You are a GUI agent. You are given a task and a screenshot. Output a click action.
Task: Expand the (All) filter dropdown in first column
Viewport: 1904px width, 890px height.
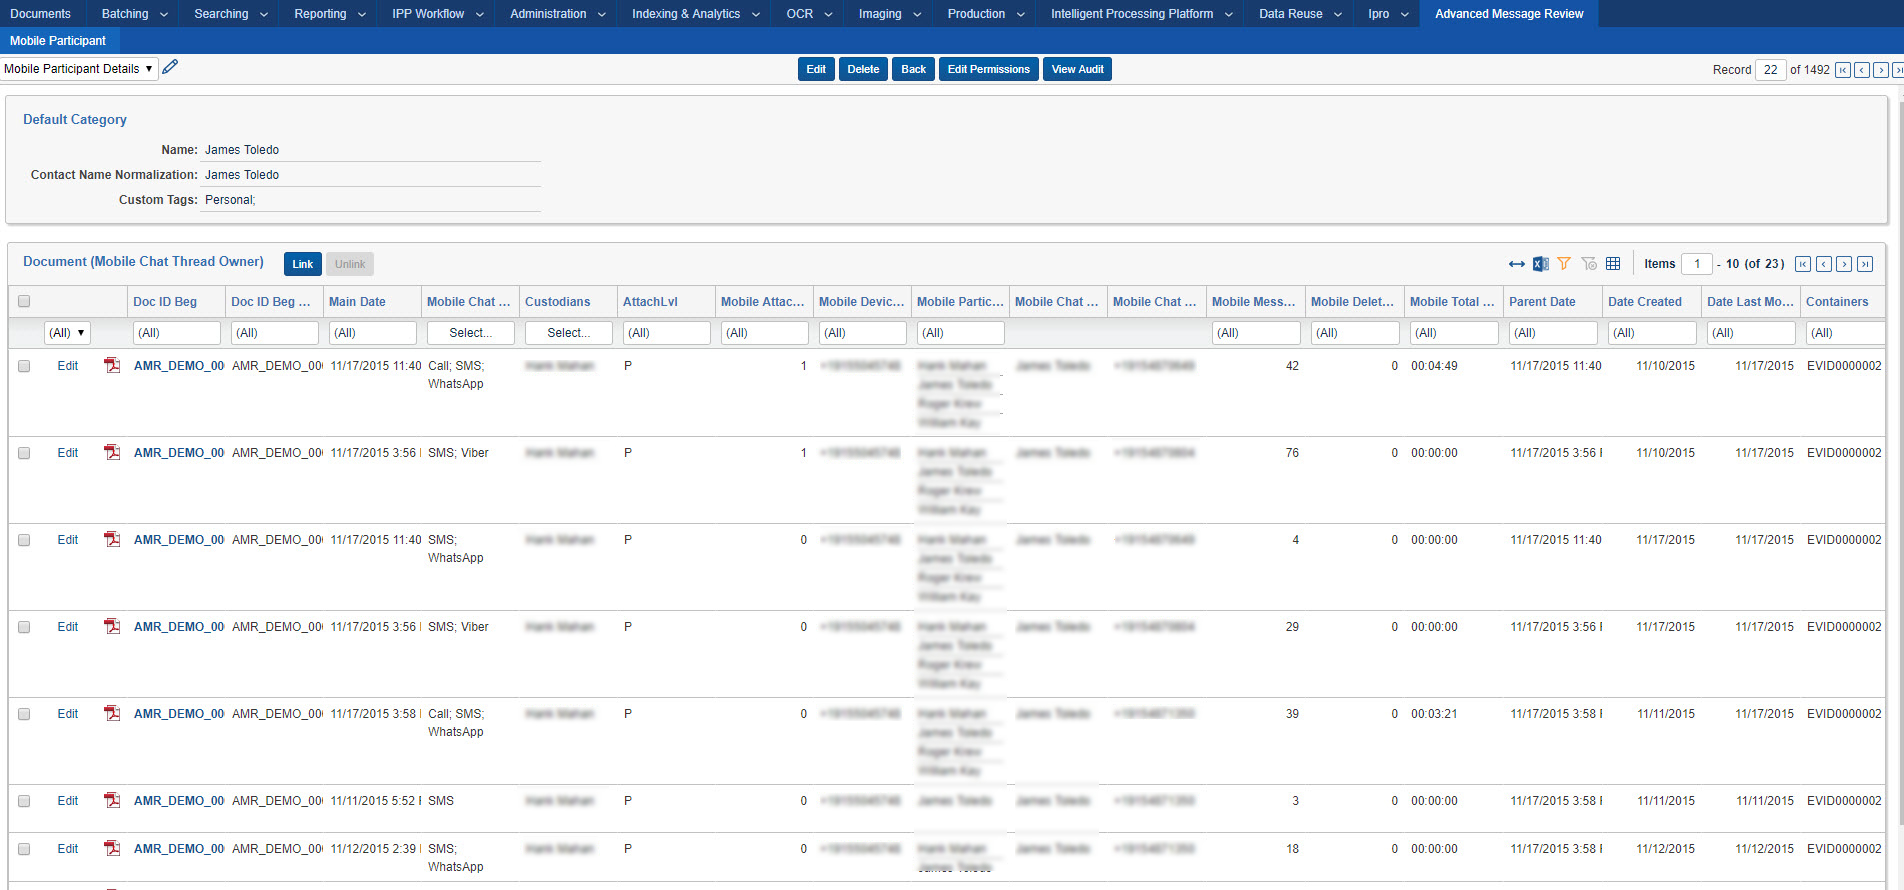(67, 333)
